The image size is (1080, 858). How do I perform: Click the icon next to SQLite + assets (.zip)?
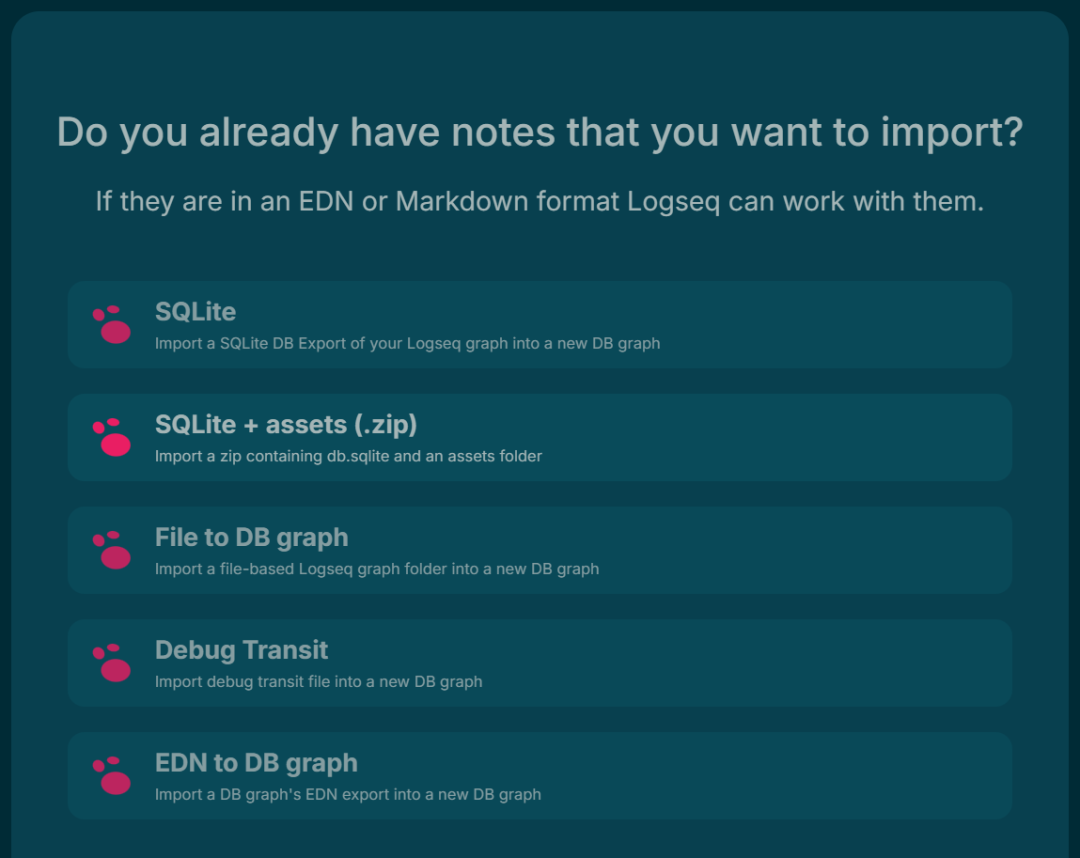tap(112, 437)
